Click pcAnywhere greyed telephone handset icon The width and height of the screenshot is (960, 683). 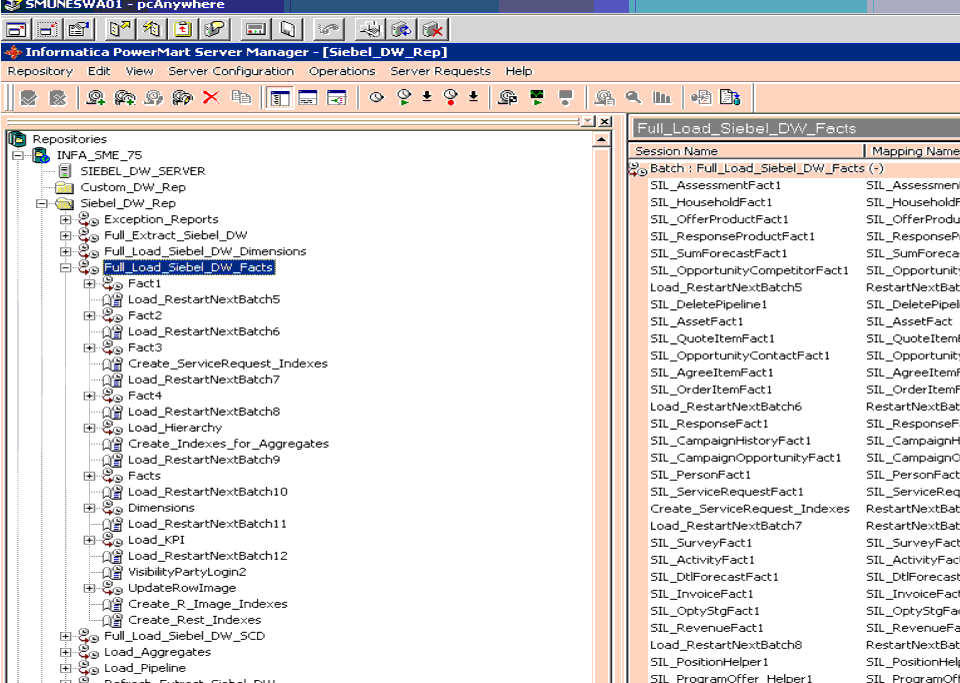coord(329,29)
